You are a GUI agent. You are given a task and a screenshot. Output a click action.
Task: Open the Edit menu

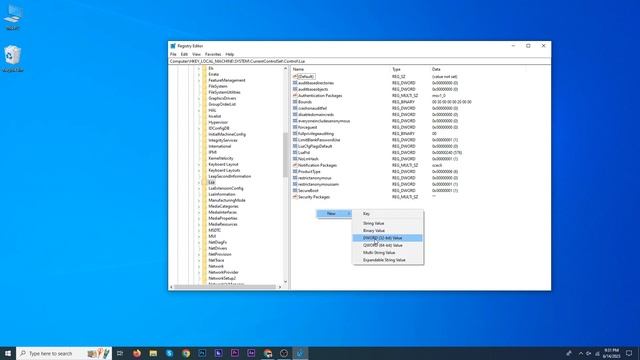click(x=184, y=54)
